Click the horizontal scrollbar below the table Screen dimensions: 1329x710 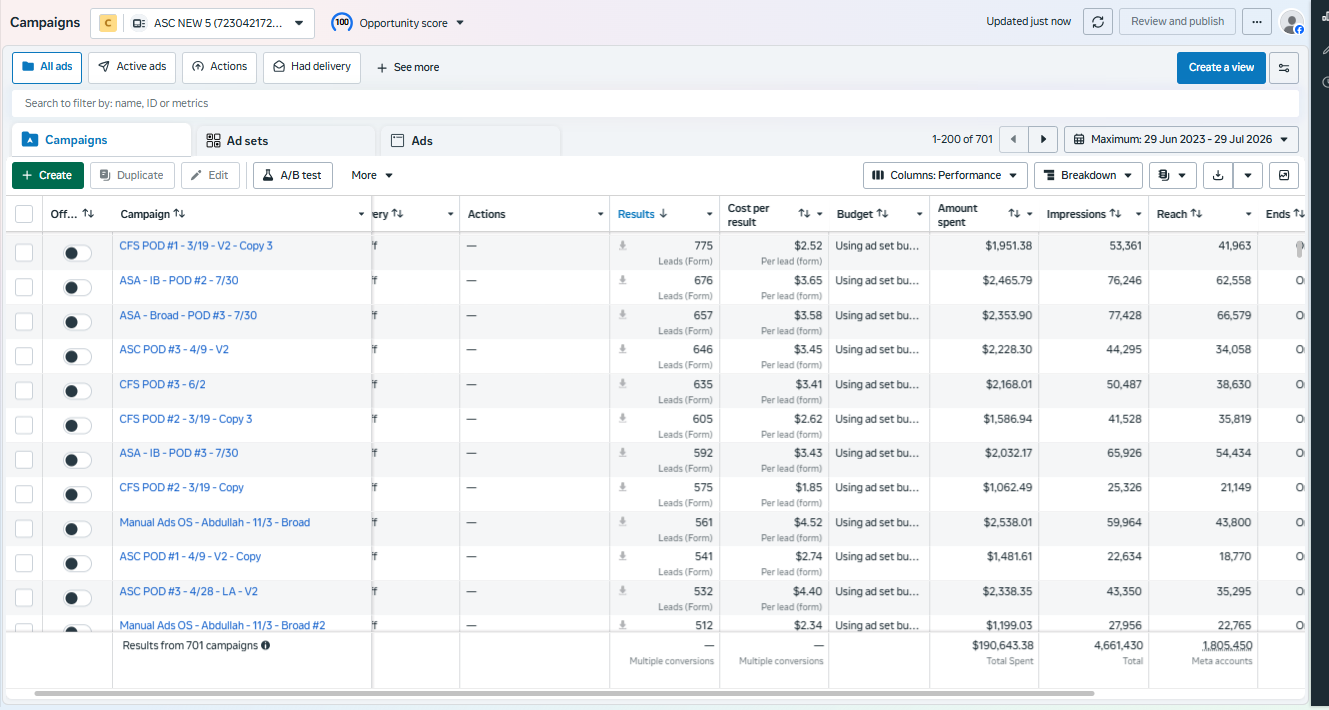click(x=564, y=693)
